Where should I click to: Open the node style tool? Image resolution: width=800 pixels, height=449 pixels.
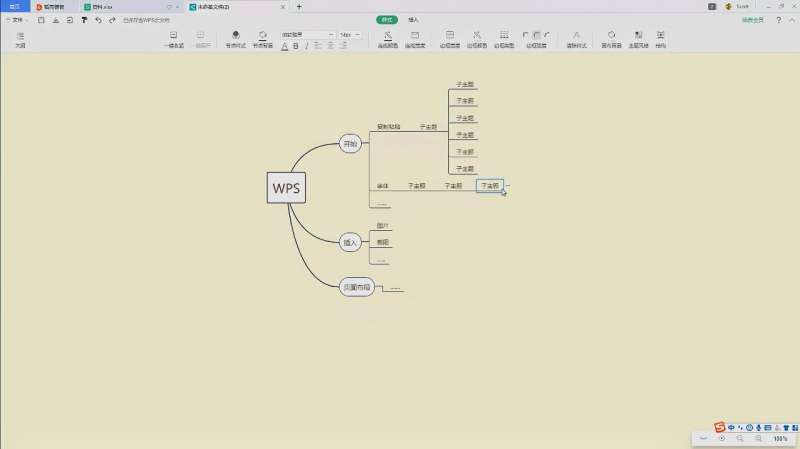click(x=236, y=39)
